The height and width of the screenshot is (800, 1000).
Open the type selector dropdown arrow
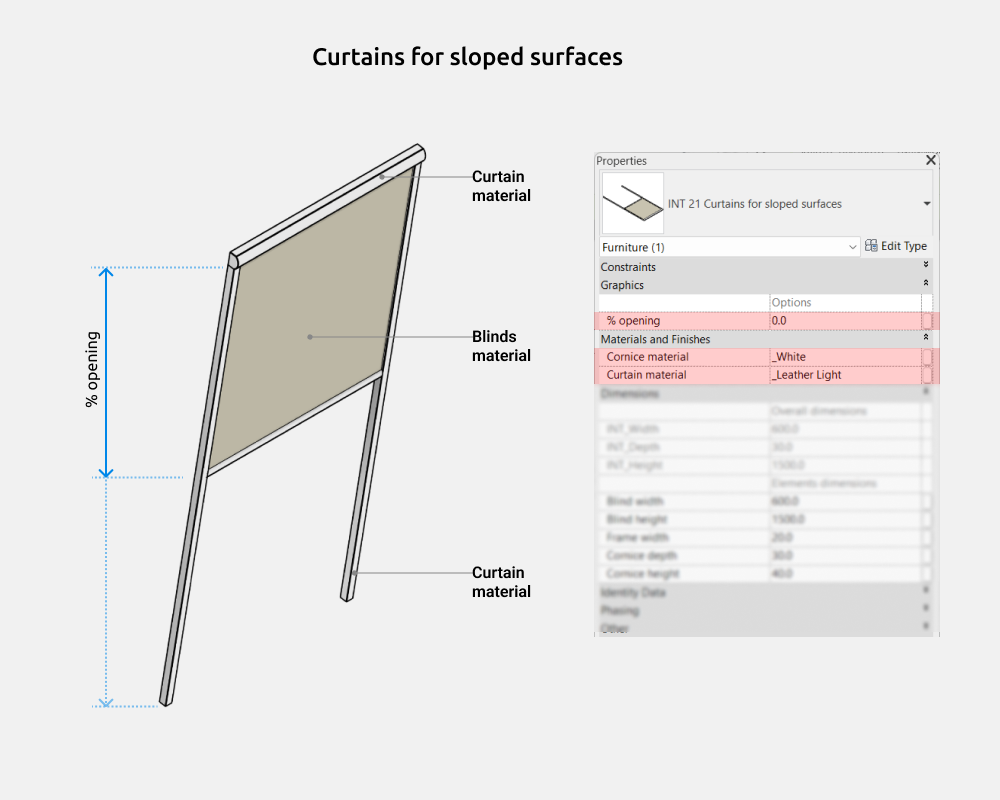927,204
